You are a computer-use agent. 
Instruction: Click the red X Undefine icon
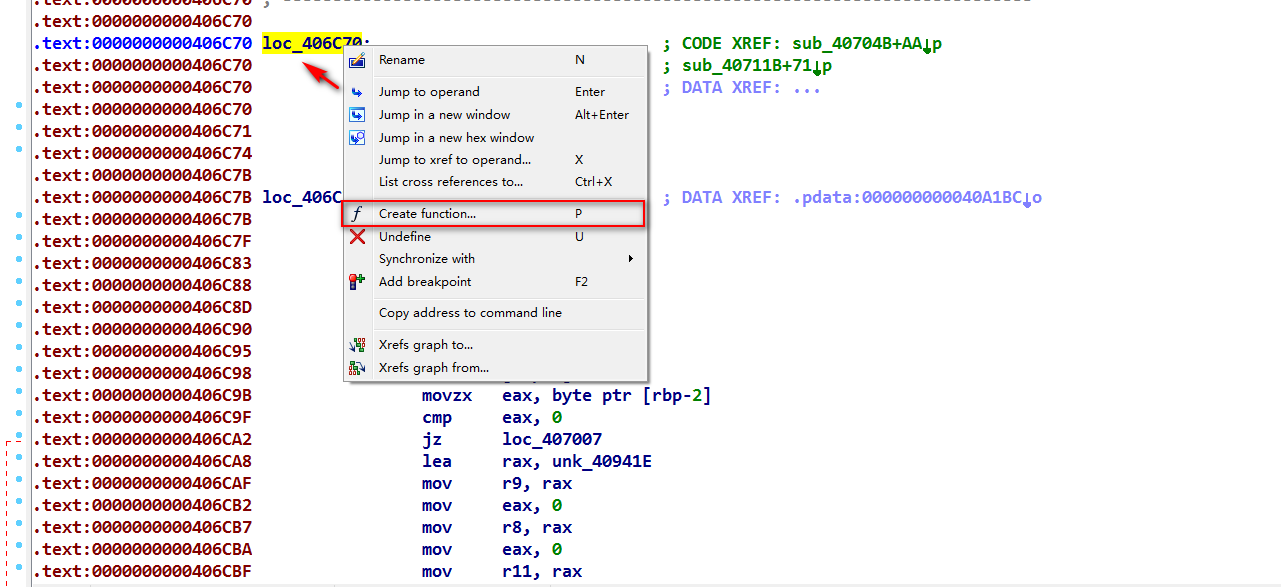pyautogui.click(x=357, y=237)
